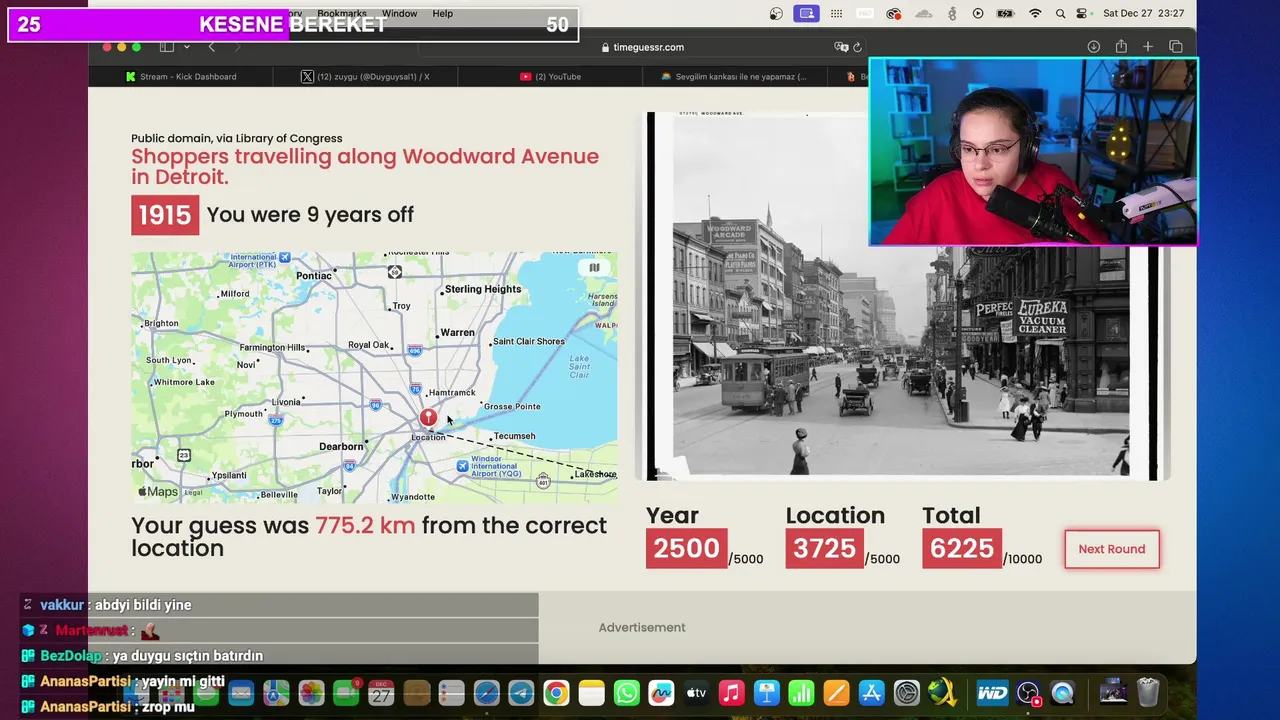Open Trash in the dock
The width and height of the screenshot is (1280, 720).
click(x=1148, y=692)
